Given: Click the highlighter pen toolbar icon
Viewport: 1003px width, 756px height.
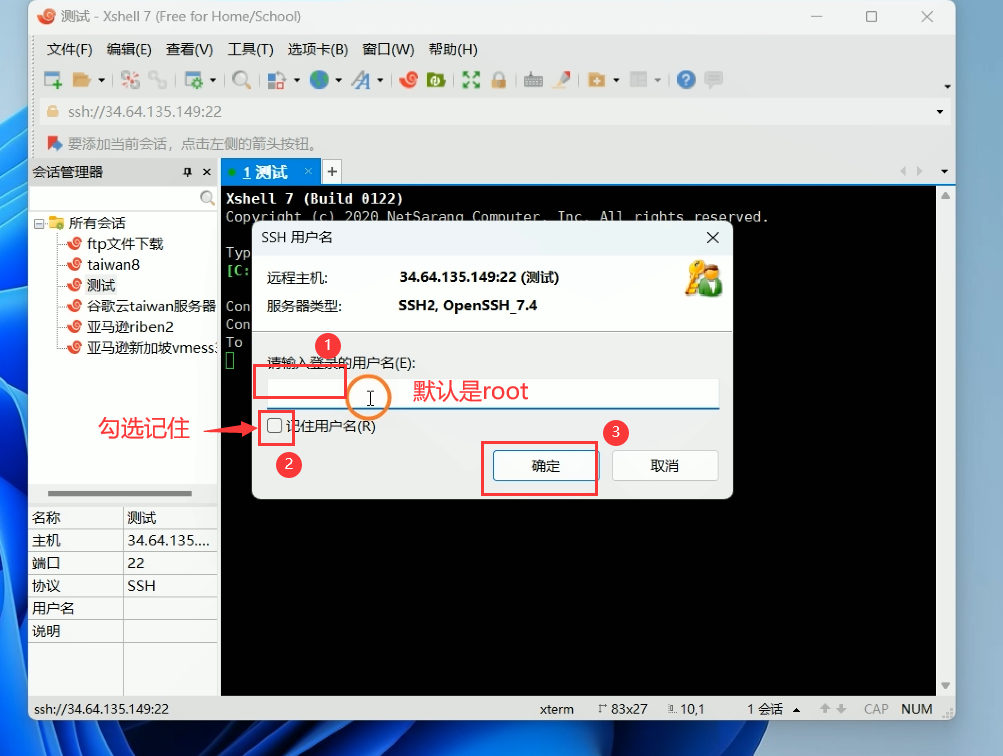Looking at the screenshot, I should (x=562, y=80).
